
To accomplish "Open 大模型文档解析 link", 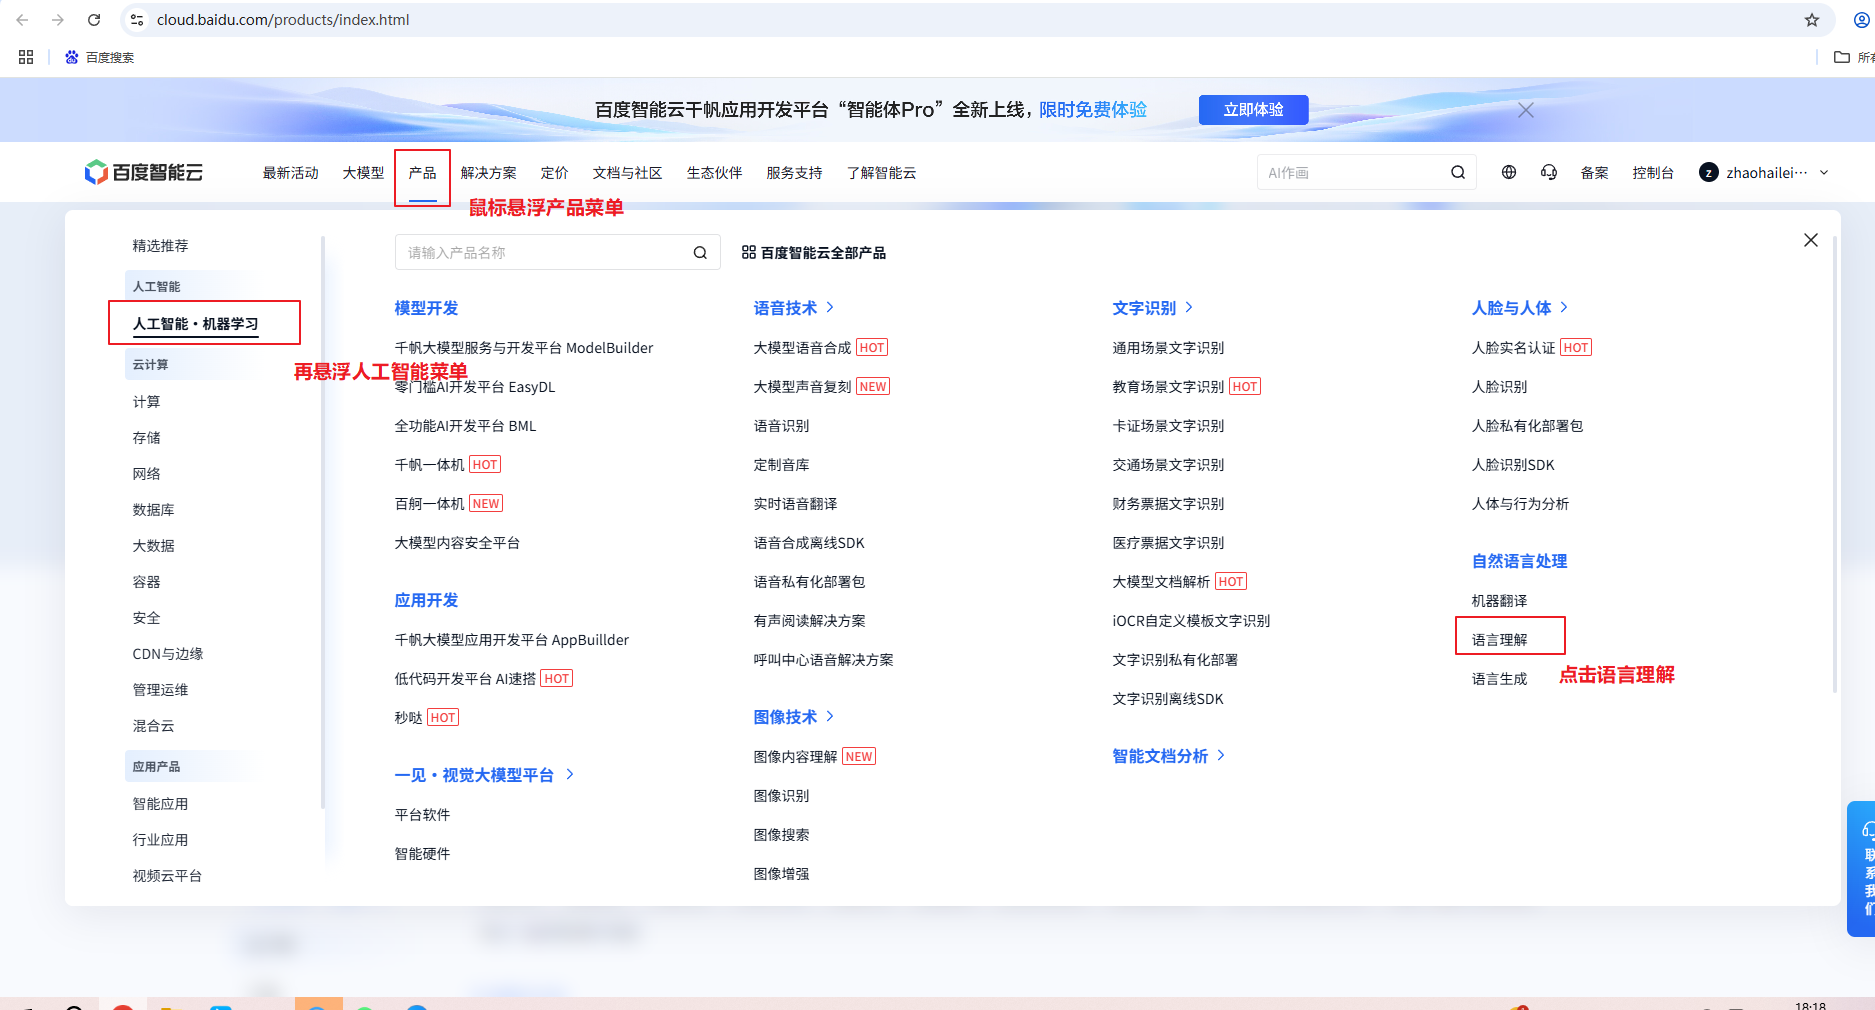I will pyautogui.click(x=1162, y=582).
